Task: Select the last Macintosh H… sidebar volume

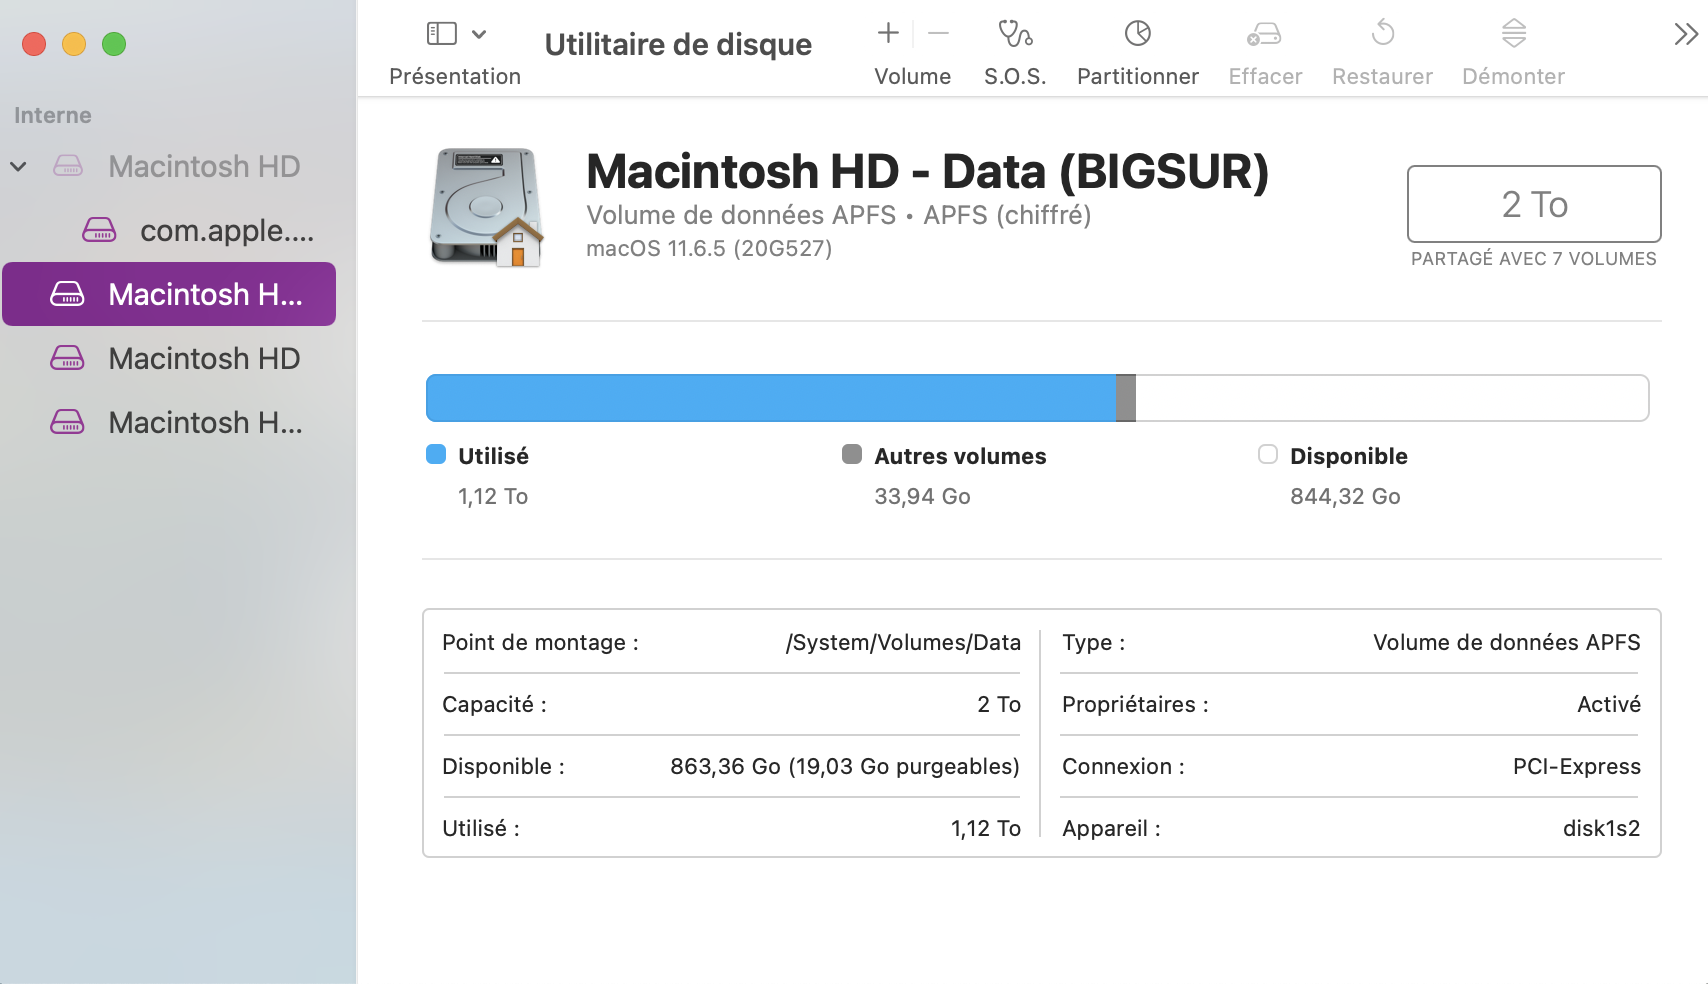Action: pos(175,422)
